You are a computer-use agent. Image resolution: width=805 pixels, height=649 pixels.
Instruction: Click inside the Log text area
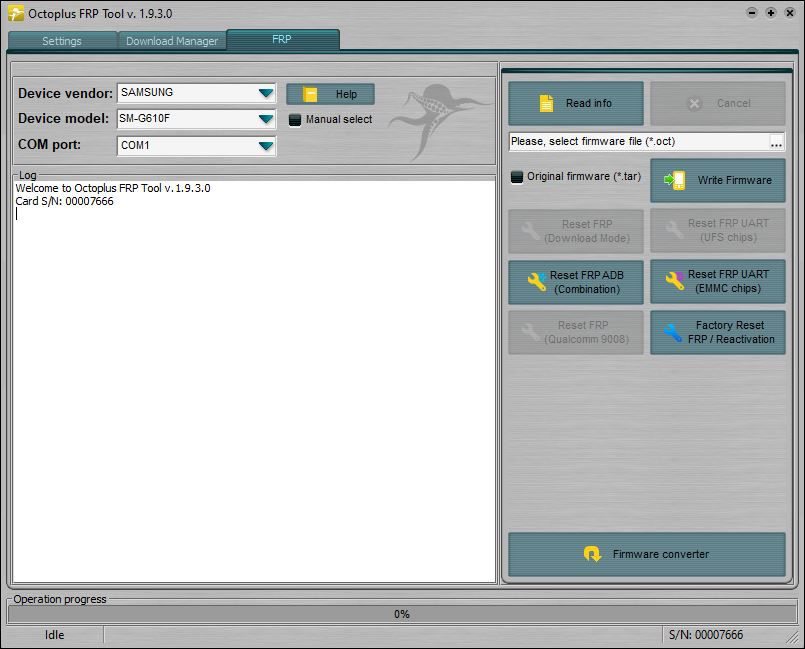pyautogui.click(x=254, y=381)
